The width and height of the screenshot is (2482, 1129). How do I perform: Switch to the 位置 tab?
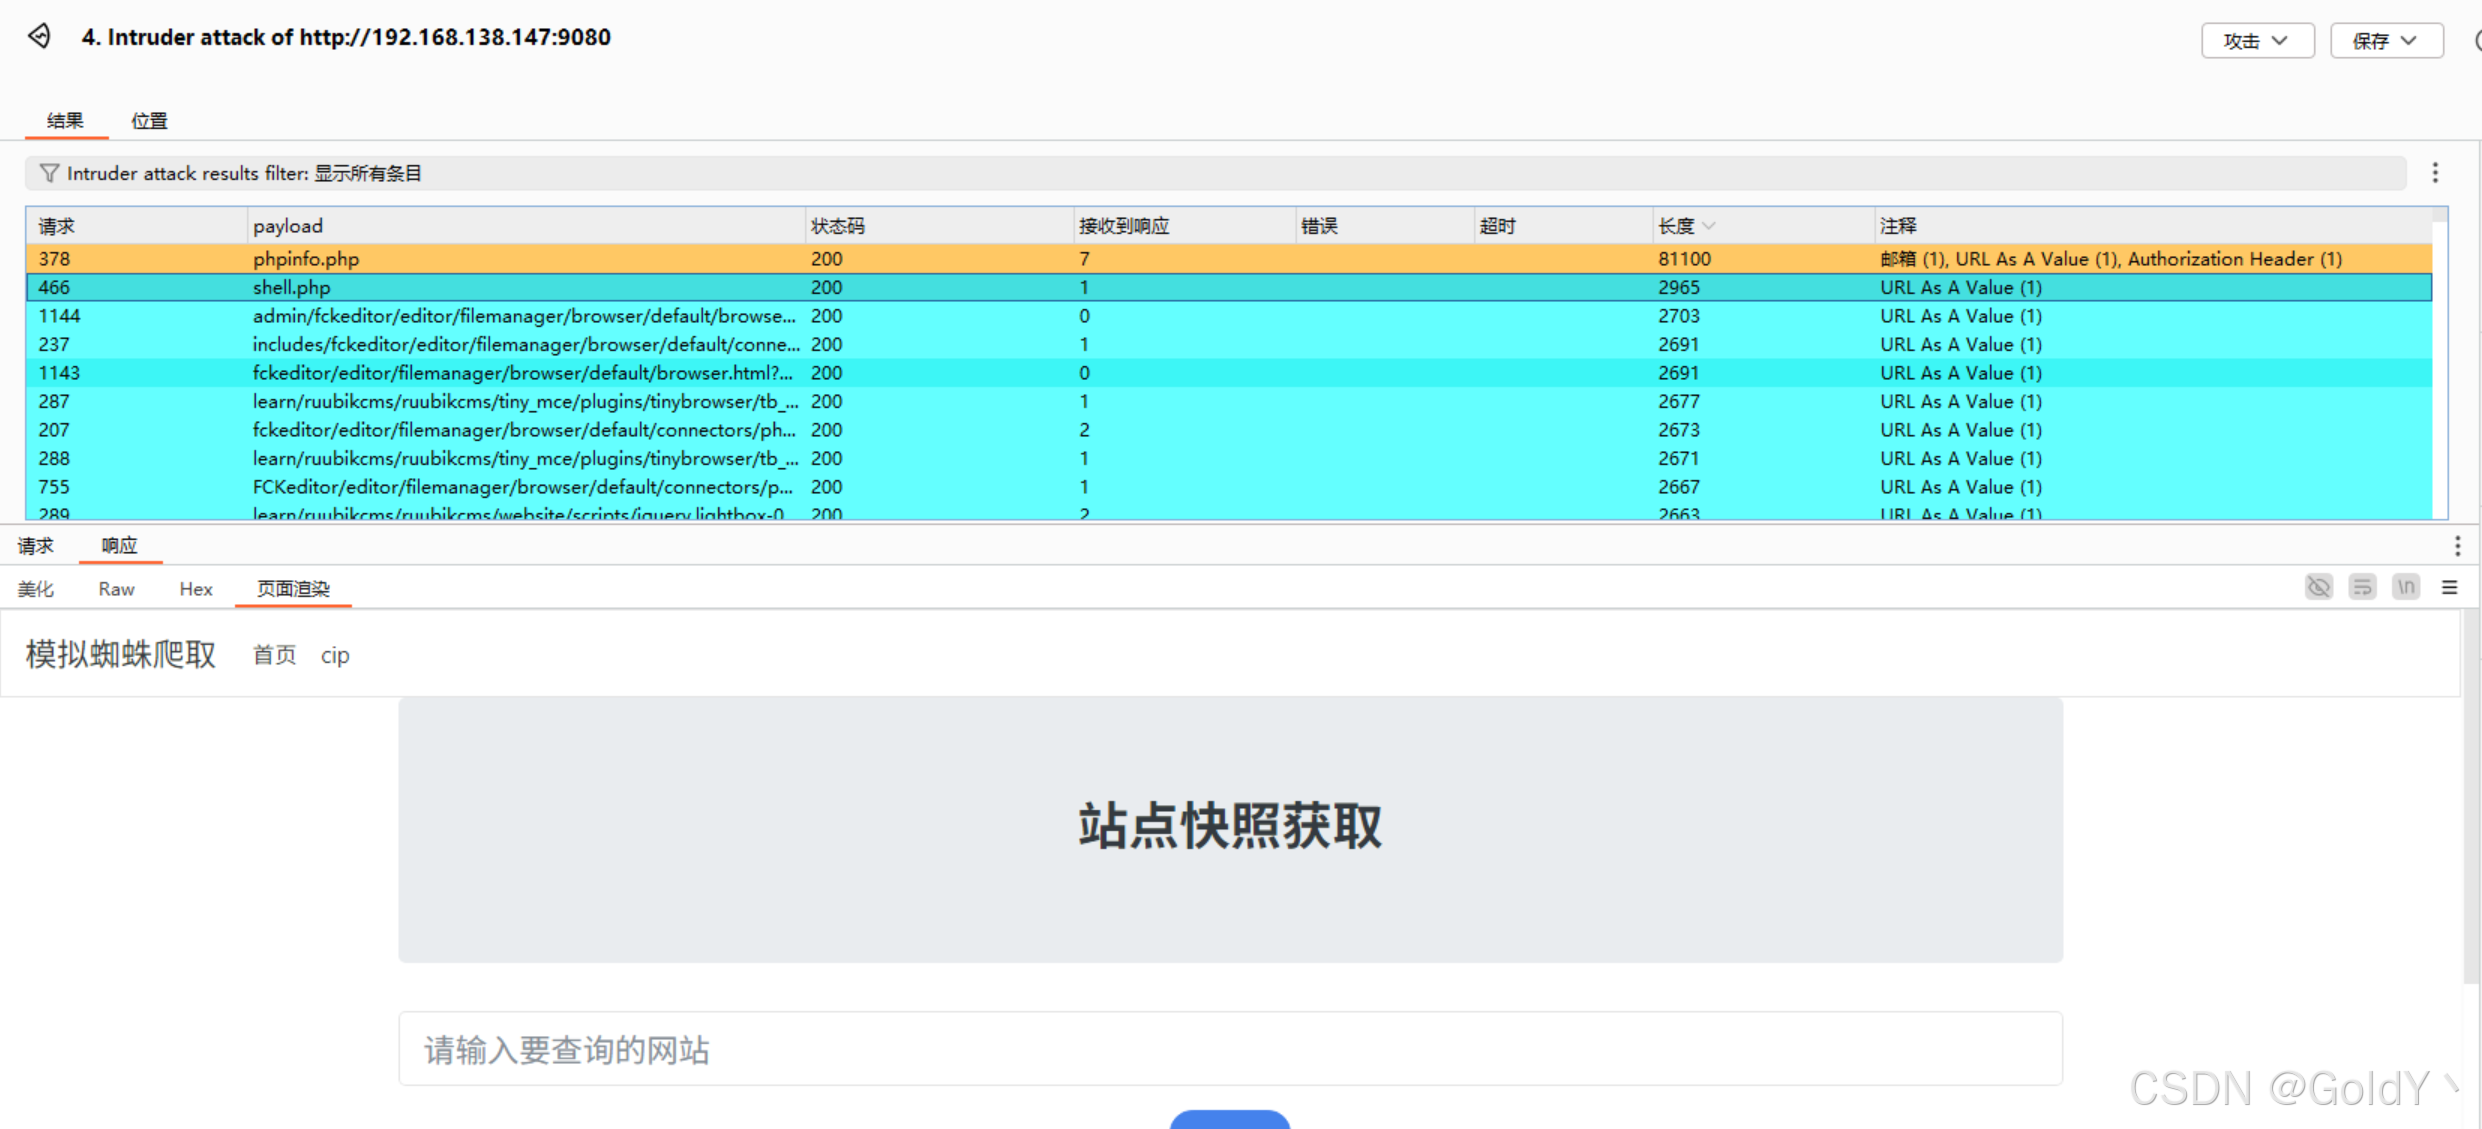click(149, 121)
